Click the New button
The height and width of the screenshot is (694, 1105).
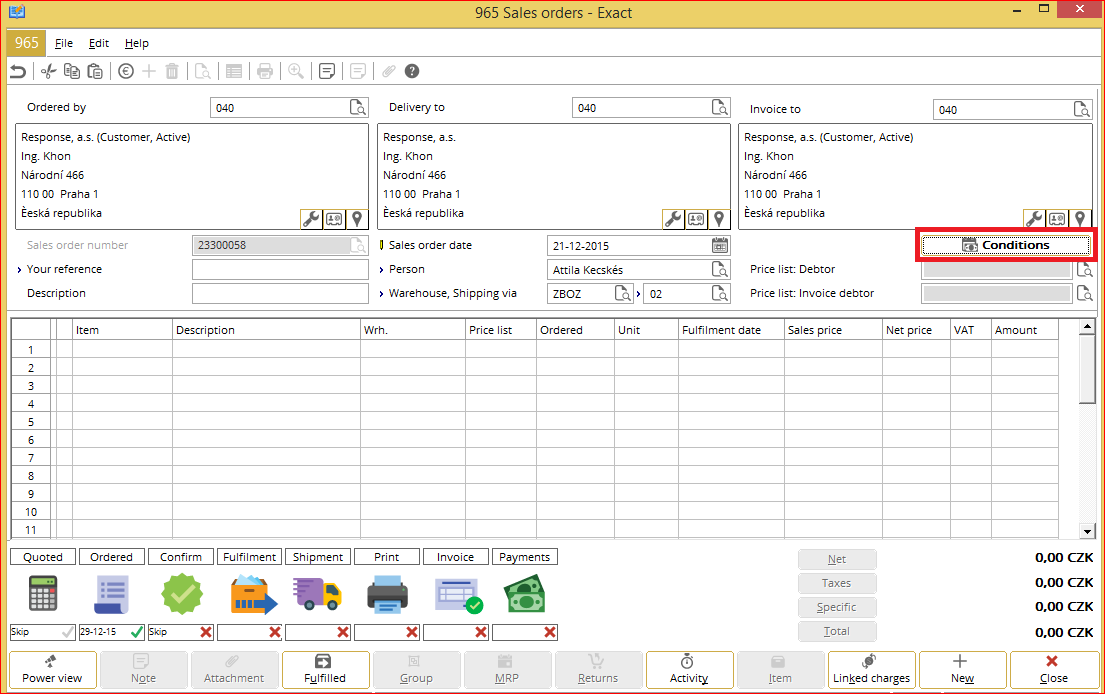962,670
